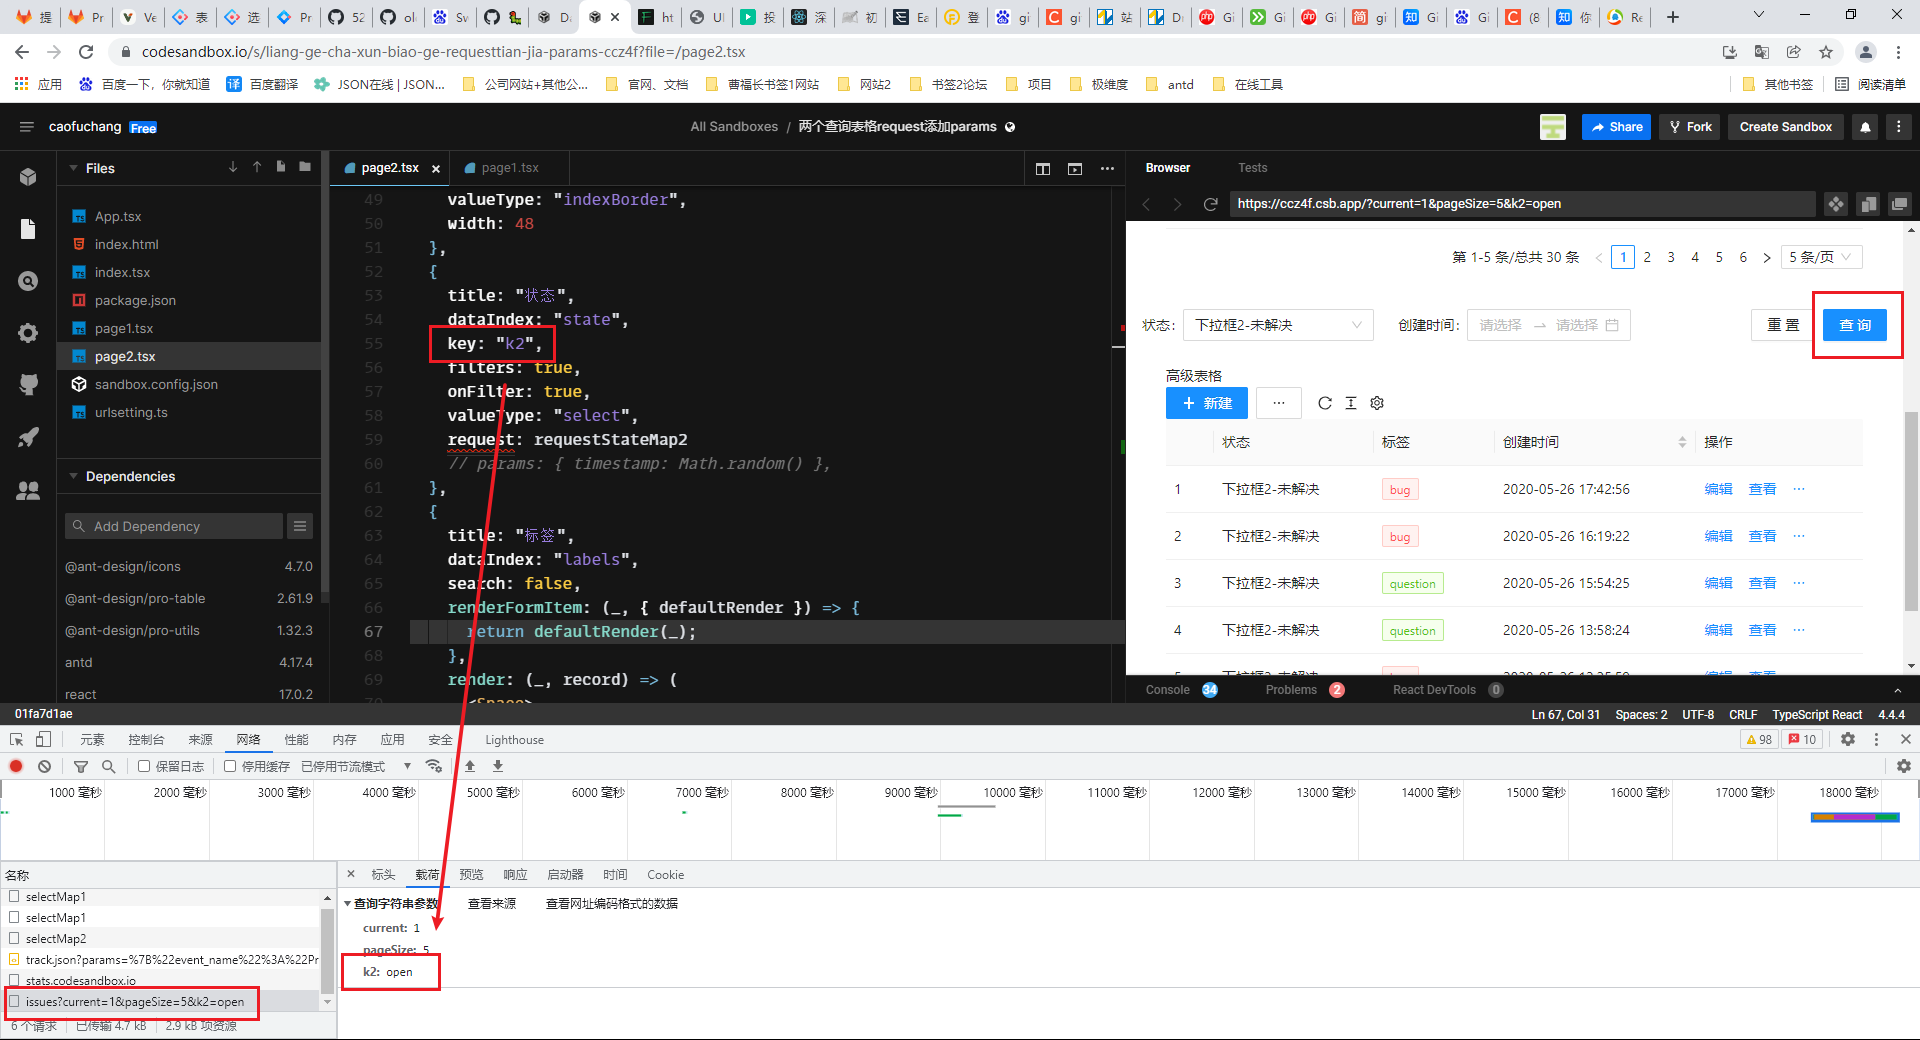Image resolution: width=1920 pixels, height=1040 pixels.
Task: Click the table density icon in preview
Action: (x=1351, y=403)
